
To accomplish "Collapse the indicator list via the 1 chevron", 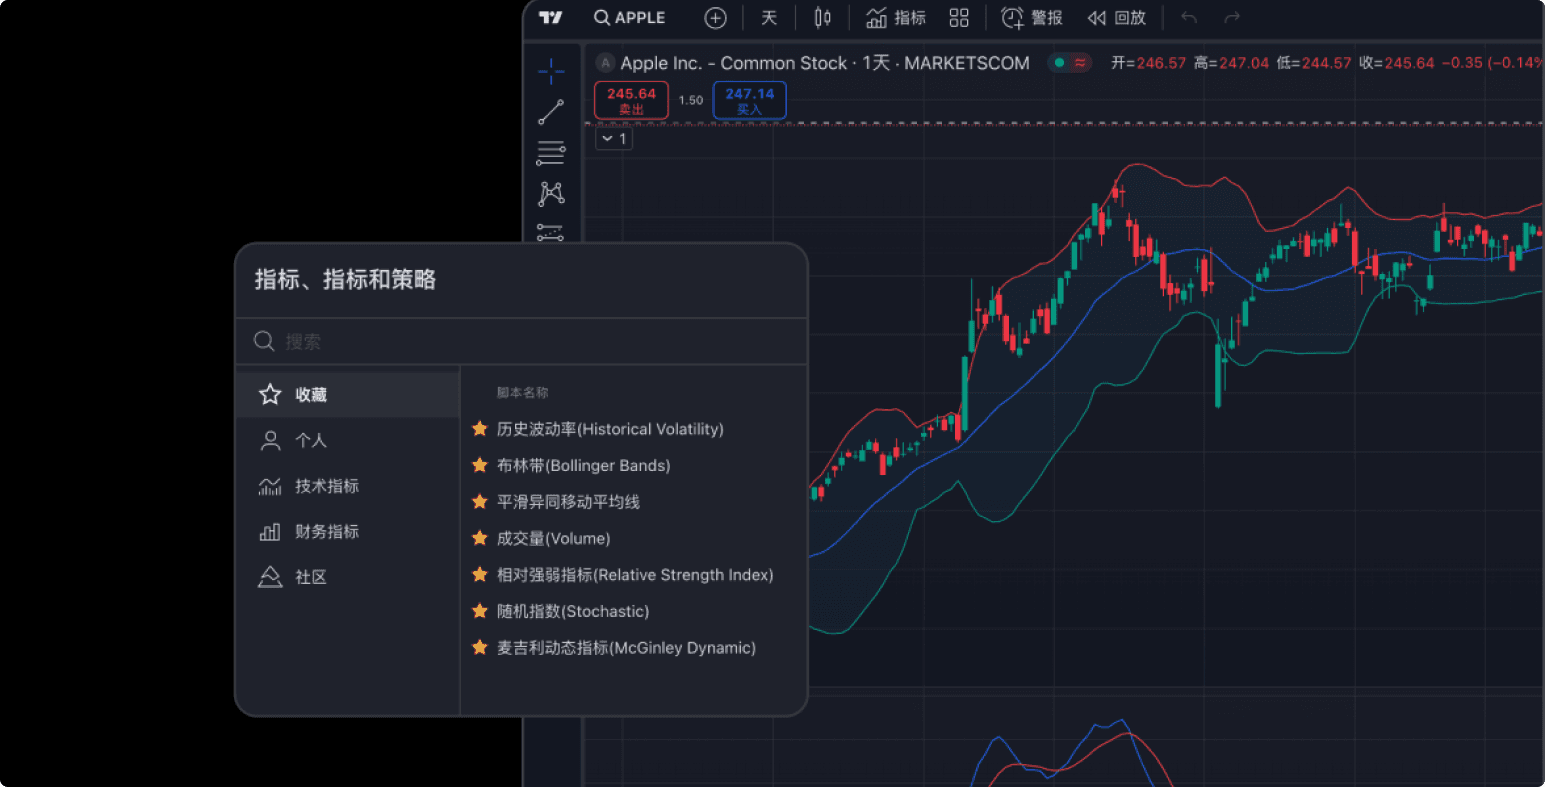I will coord(613,138).
